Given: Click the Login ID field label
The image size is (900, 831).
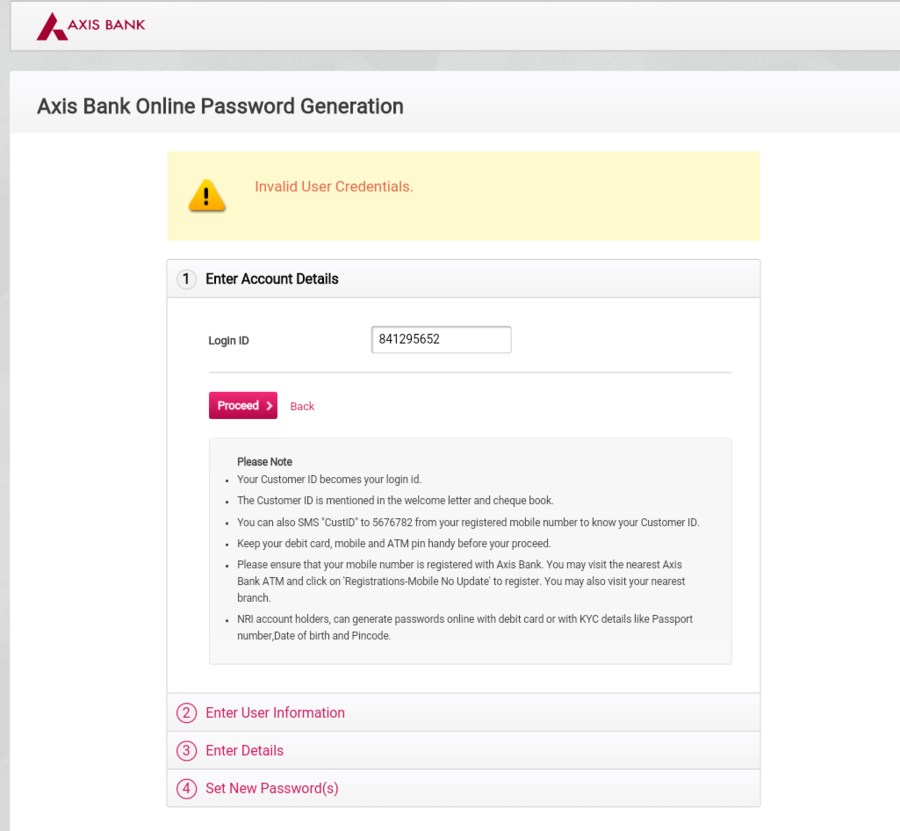Looking at the screenshot, I should click(229, 341).
